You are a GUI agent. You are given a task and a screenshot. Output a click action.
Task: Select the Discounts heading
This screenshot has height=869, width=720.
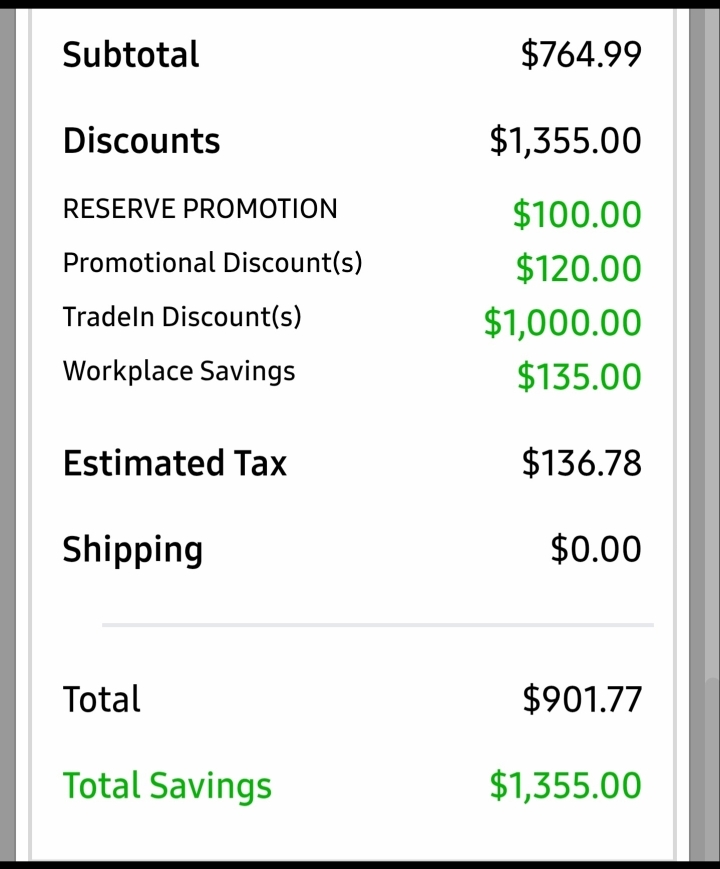(x=141, y=140)
